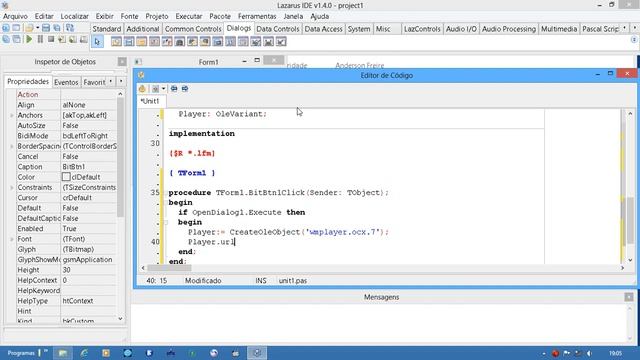Click the Toggle Form/Unit icon
Screen dimensions: 640x360
pyautogui.click(x=70, y=28)
